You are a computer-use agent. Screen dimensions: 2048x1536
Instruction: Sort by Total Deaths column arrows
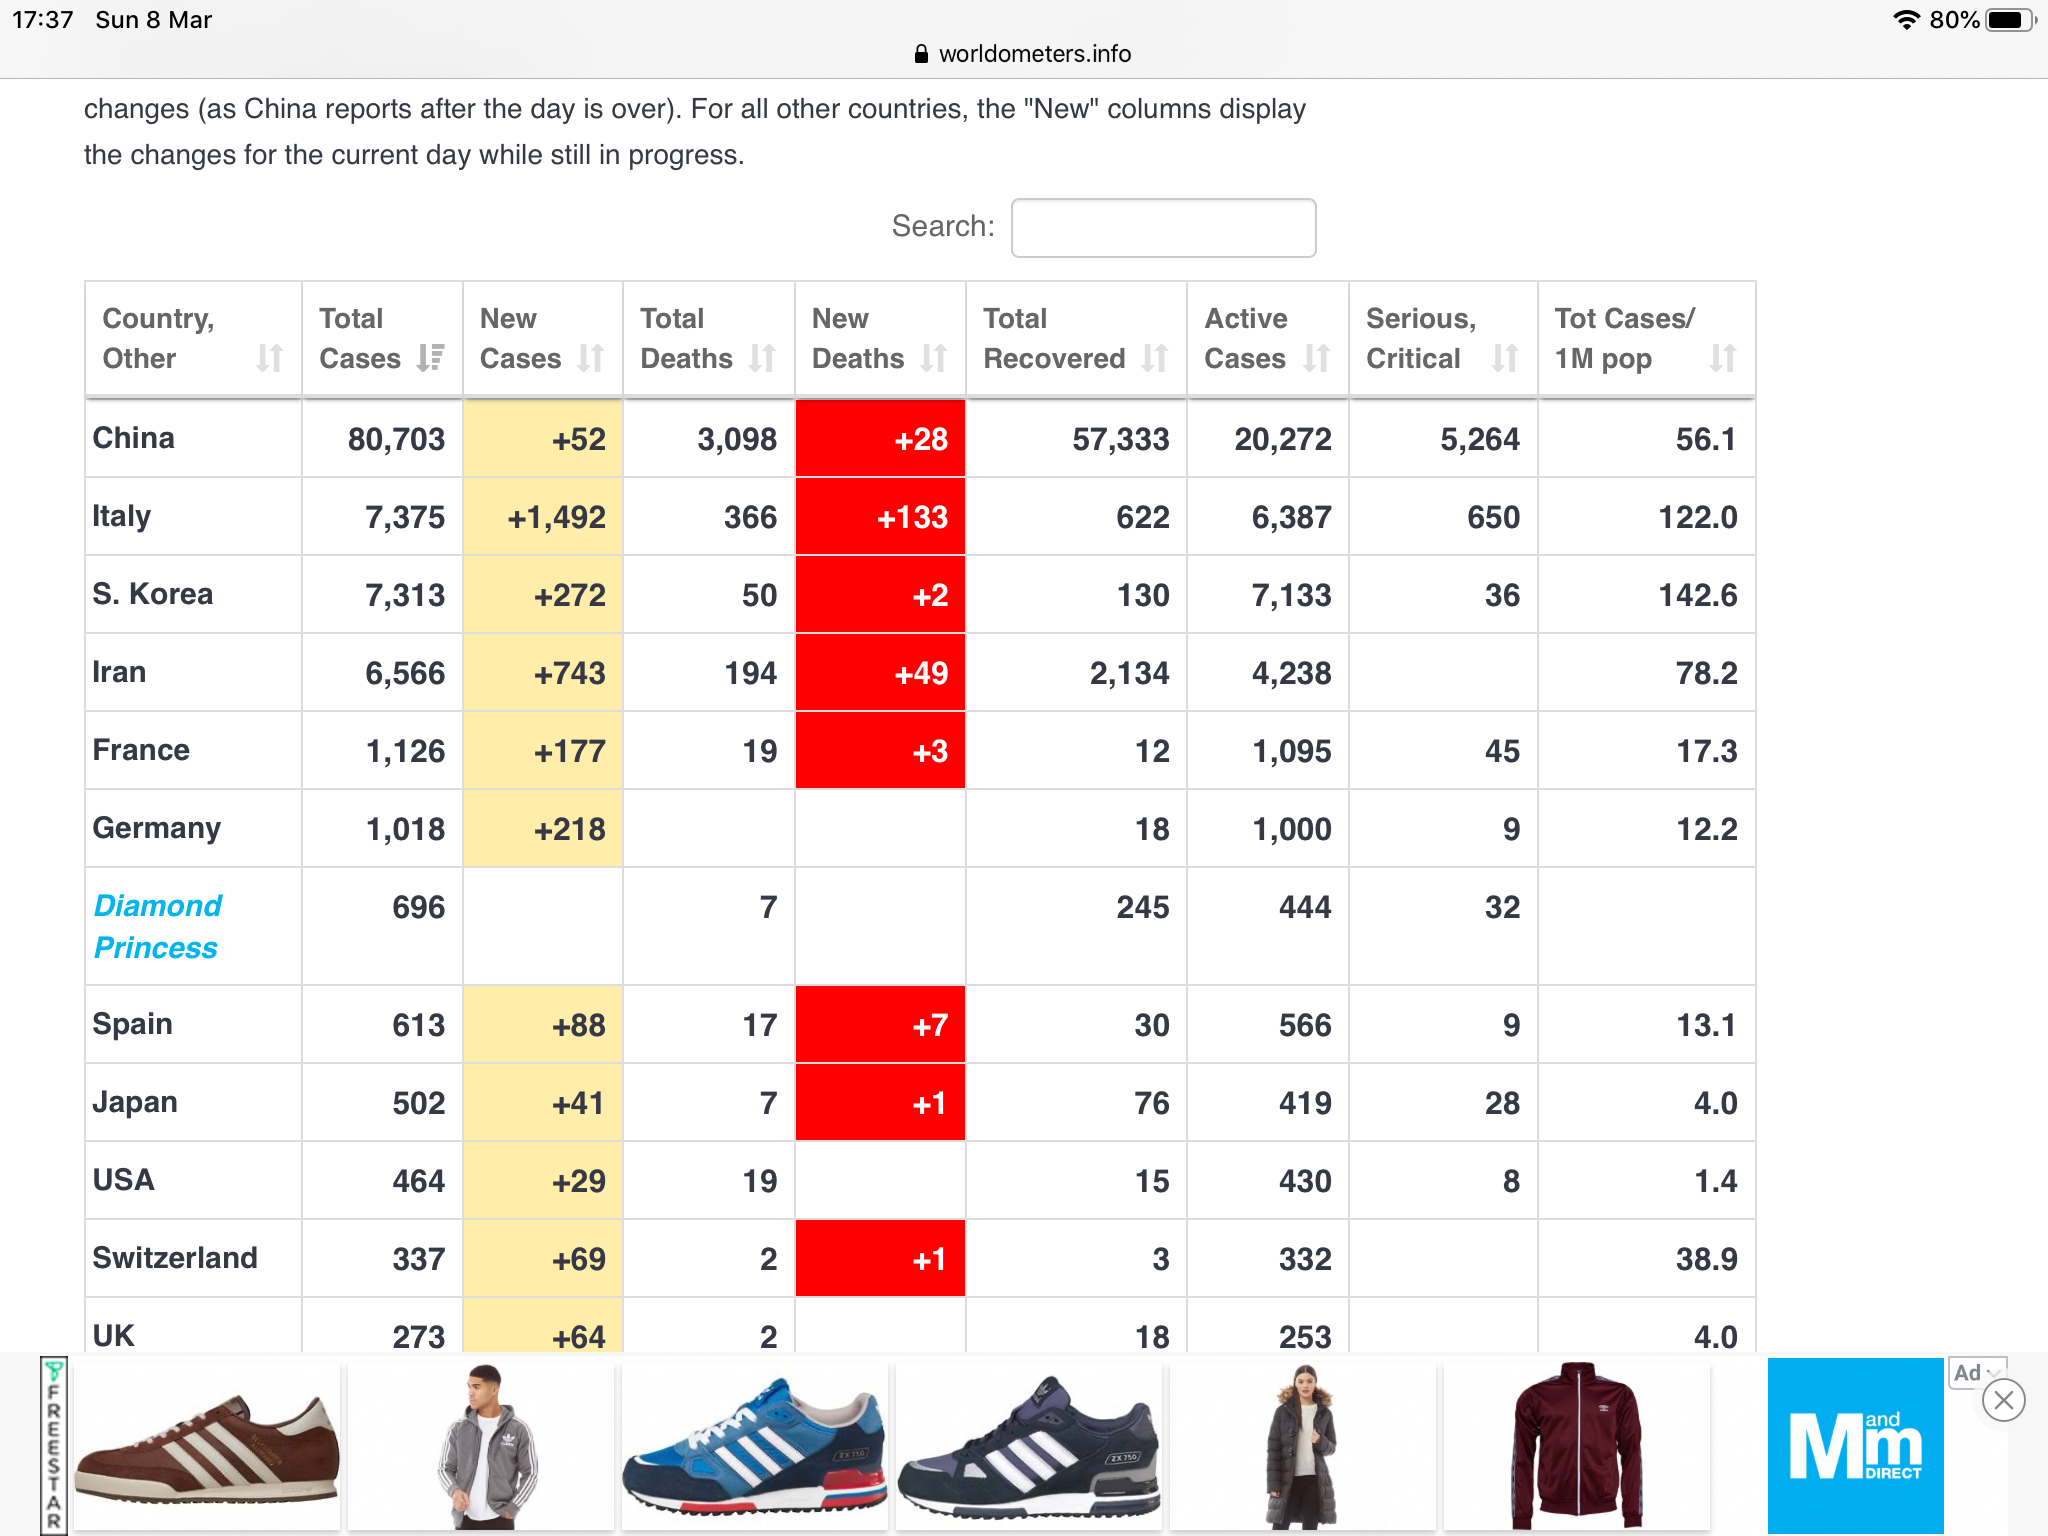(762, 358)
